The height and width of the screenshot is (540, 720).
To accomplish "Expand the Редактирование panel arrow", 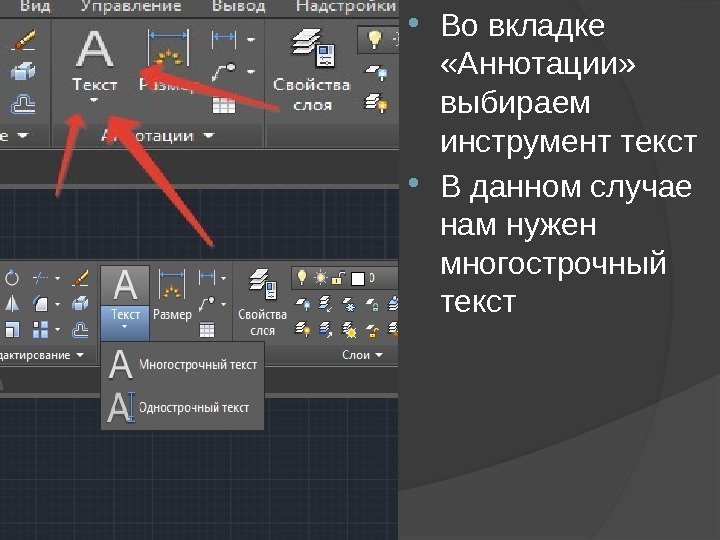I will [80, 355].
